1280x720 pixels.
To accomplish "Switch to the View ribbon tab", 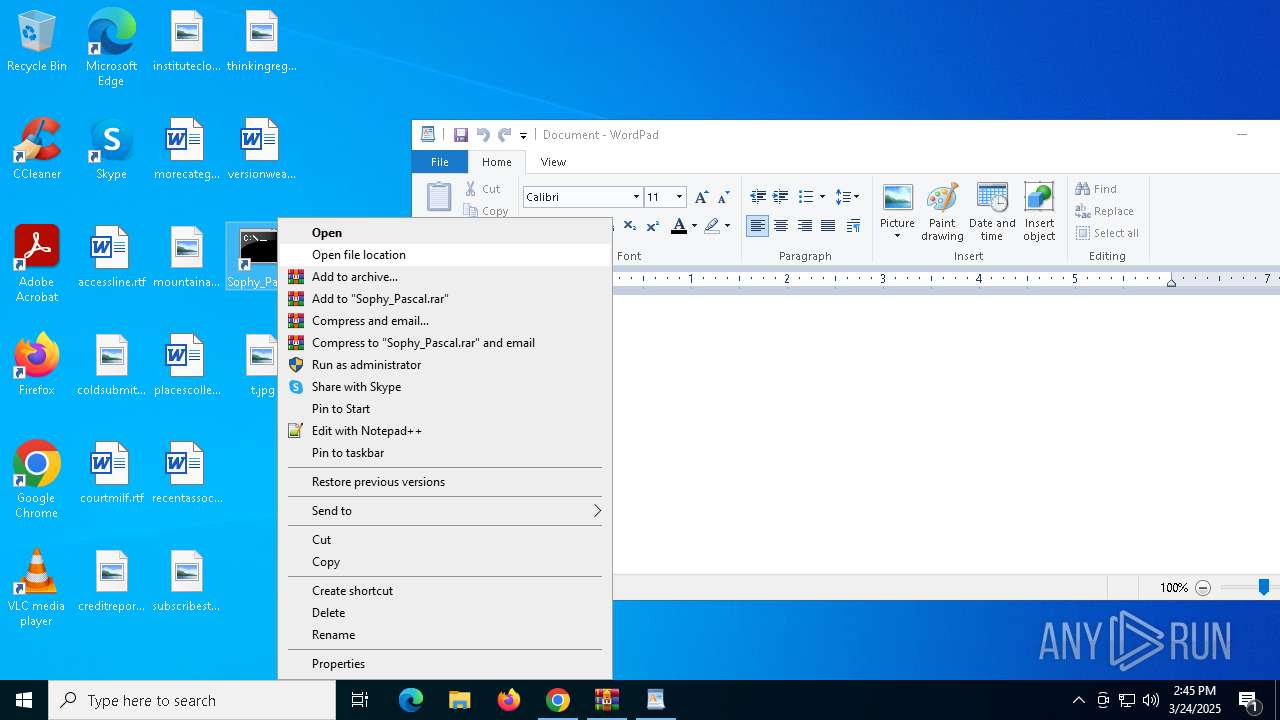I will [x=553, y=162].
